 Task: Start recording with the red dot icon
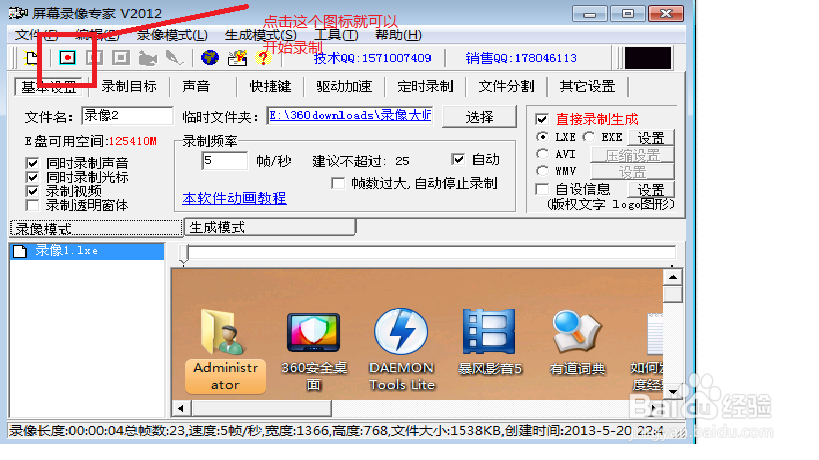point(67,57)
